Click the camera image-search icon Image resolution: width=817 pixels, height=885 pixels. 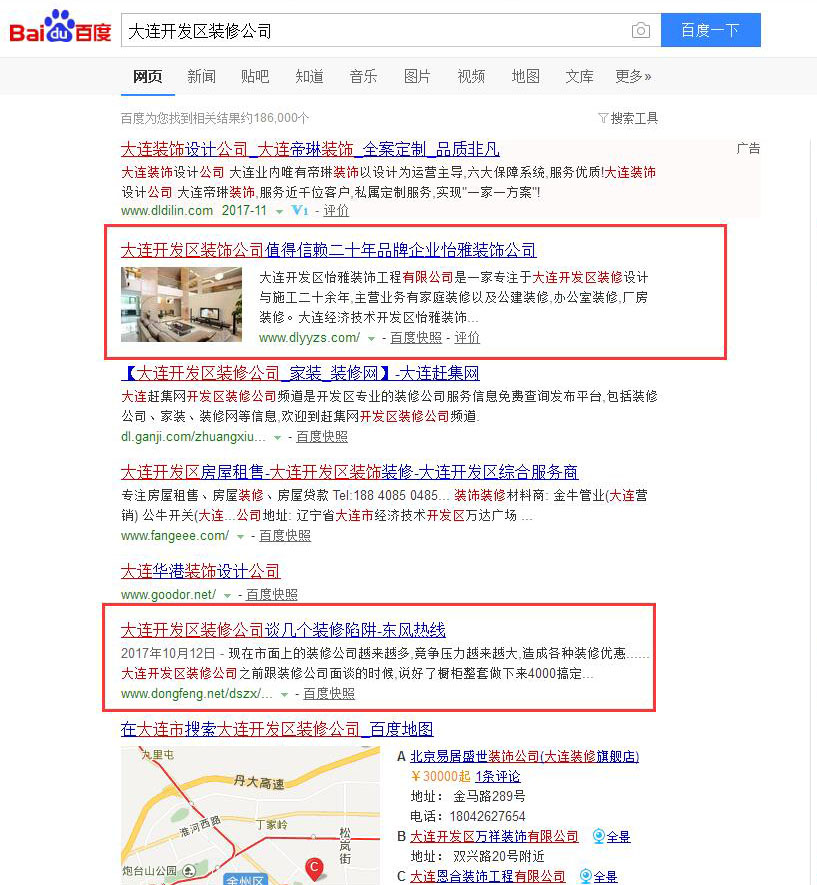(x=640, y=30)
